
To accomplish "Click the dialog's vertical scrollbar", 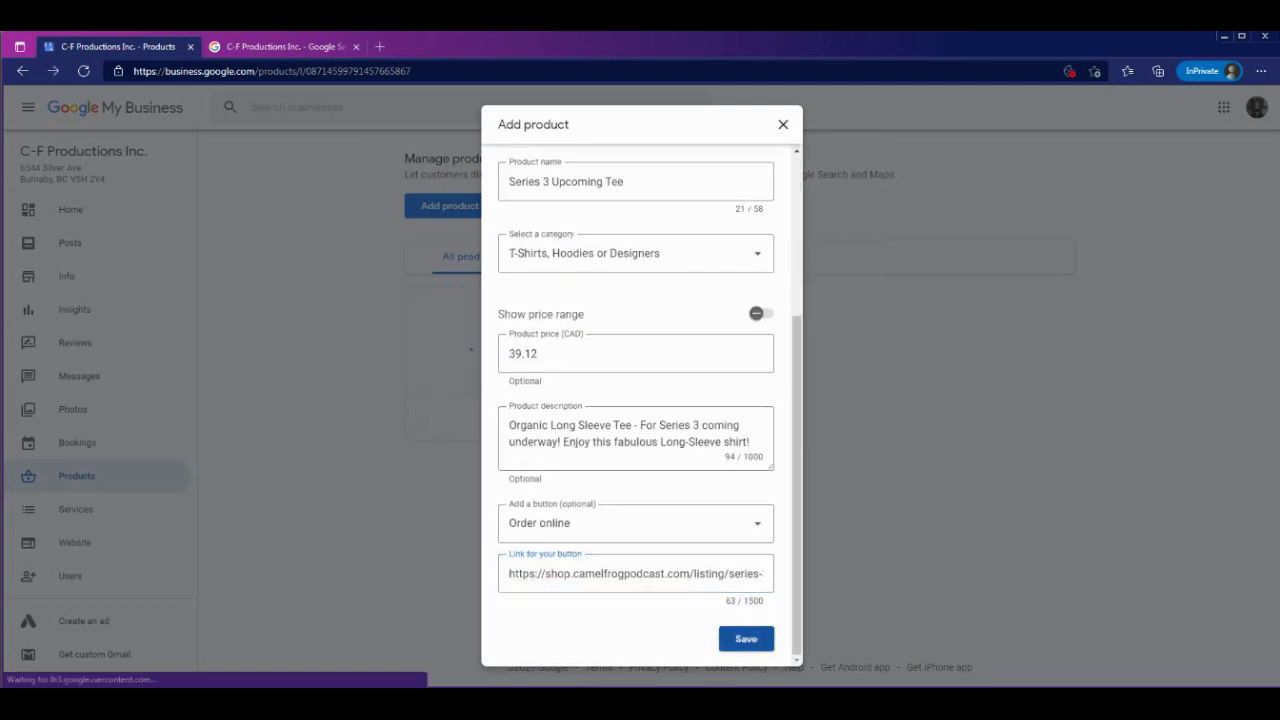I will coord(796,480).
